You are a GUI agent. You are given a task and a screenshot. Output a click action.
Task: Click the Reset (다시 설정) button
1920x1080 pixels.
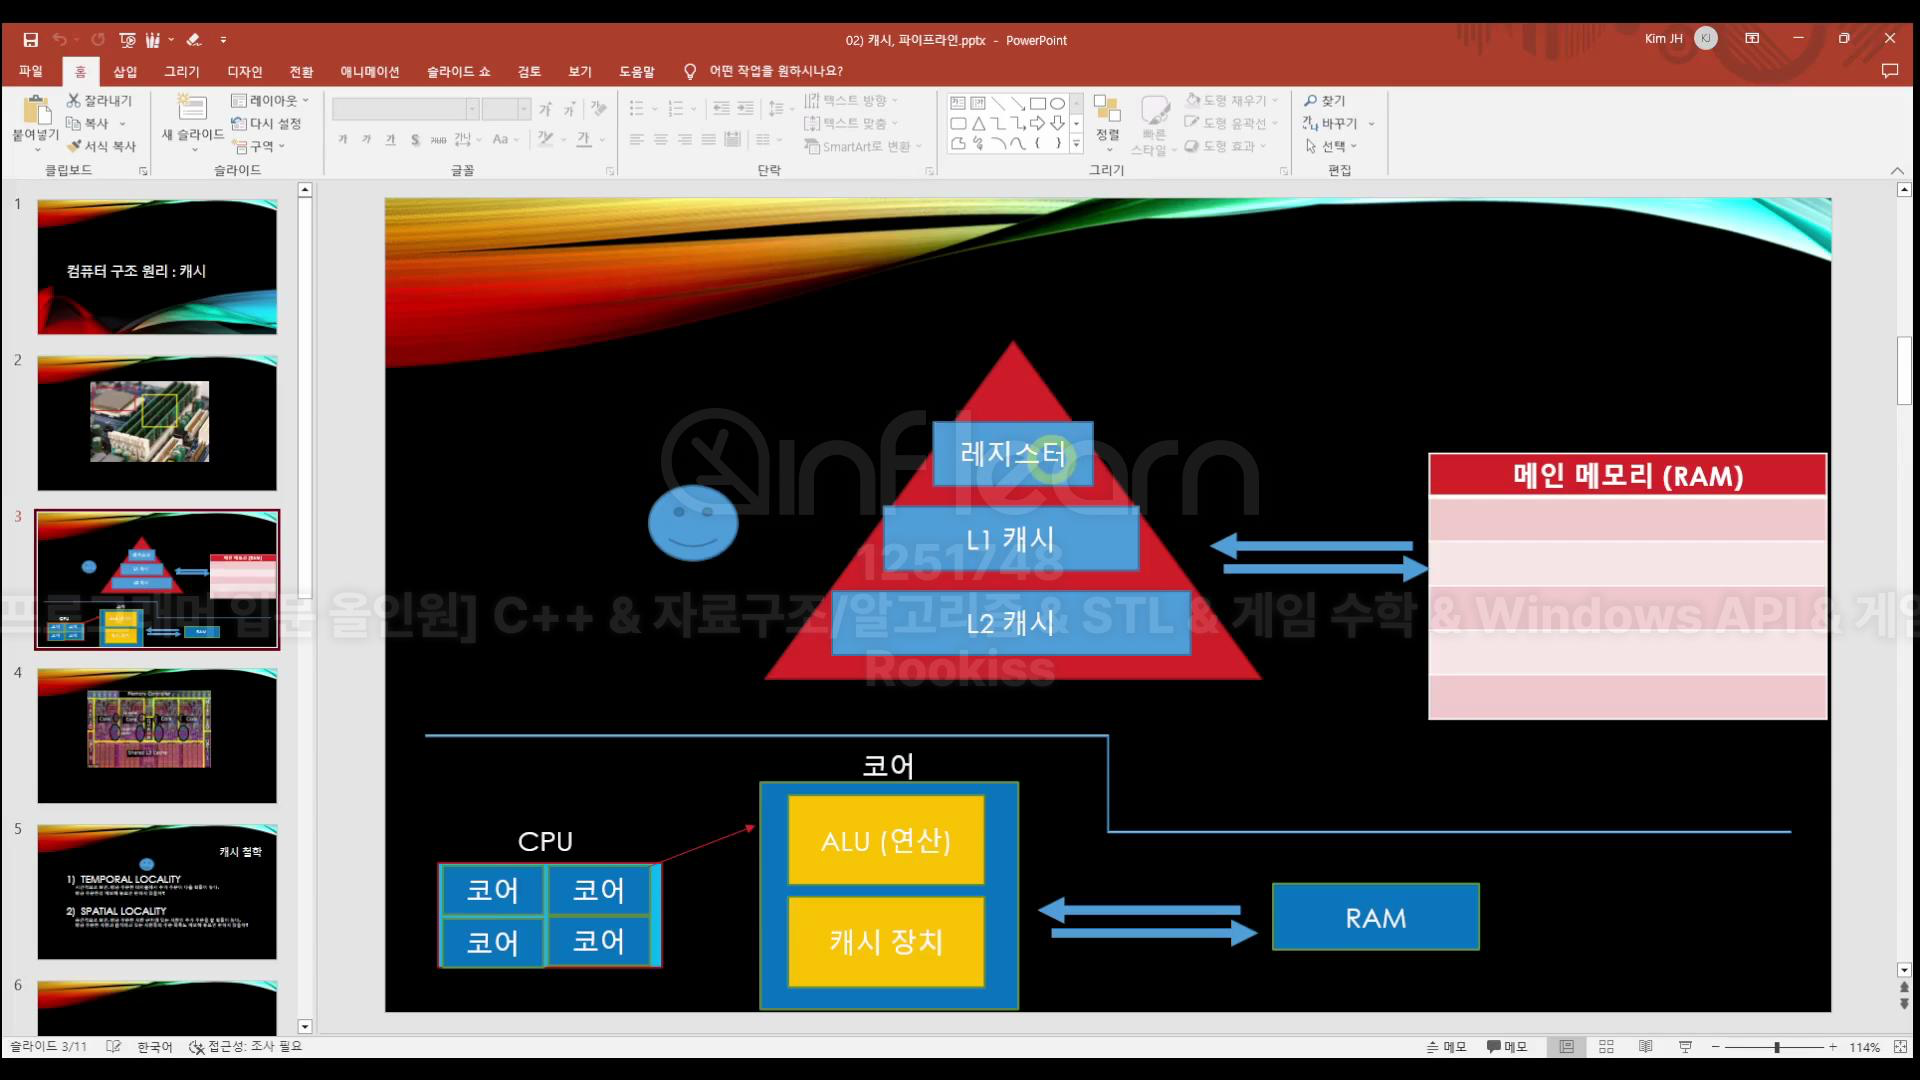[266, 123]
